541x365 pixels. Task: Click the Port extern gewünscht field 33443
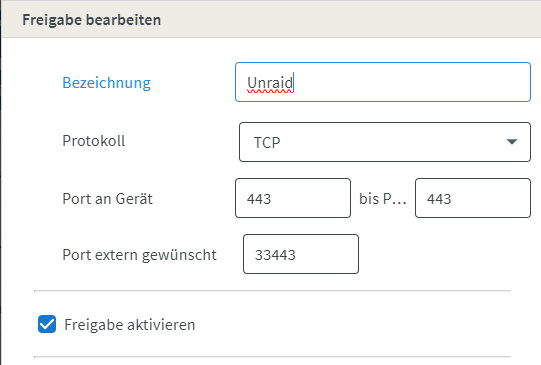[x=301, y=254]
